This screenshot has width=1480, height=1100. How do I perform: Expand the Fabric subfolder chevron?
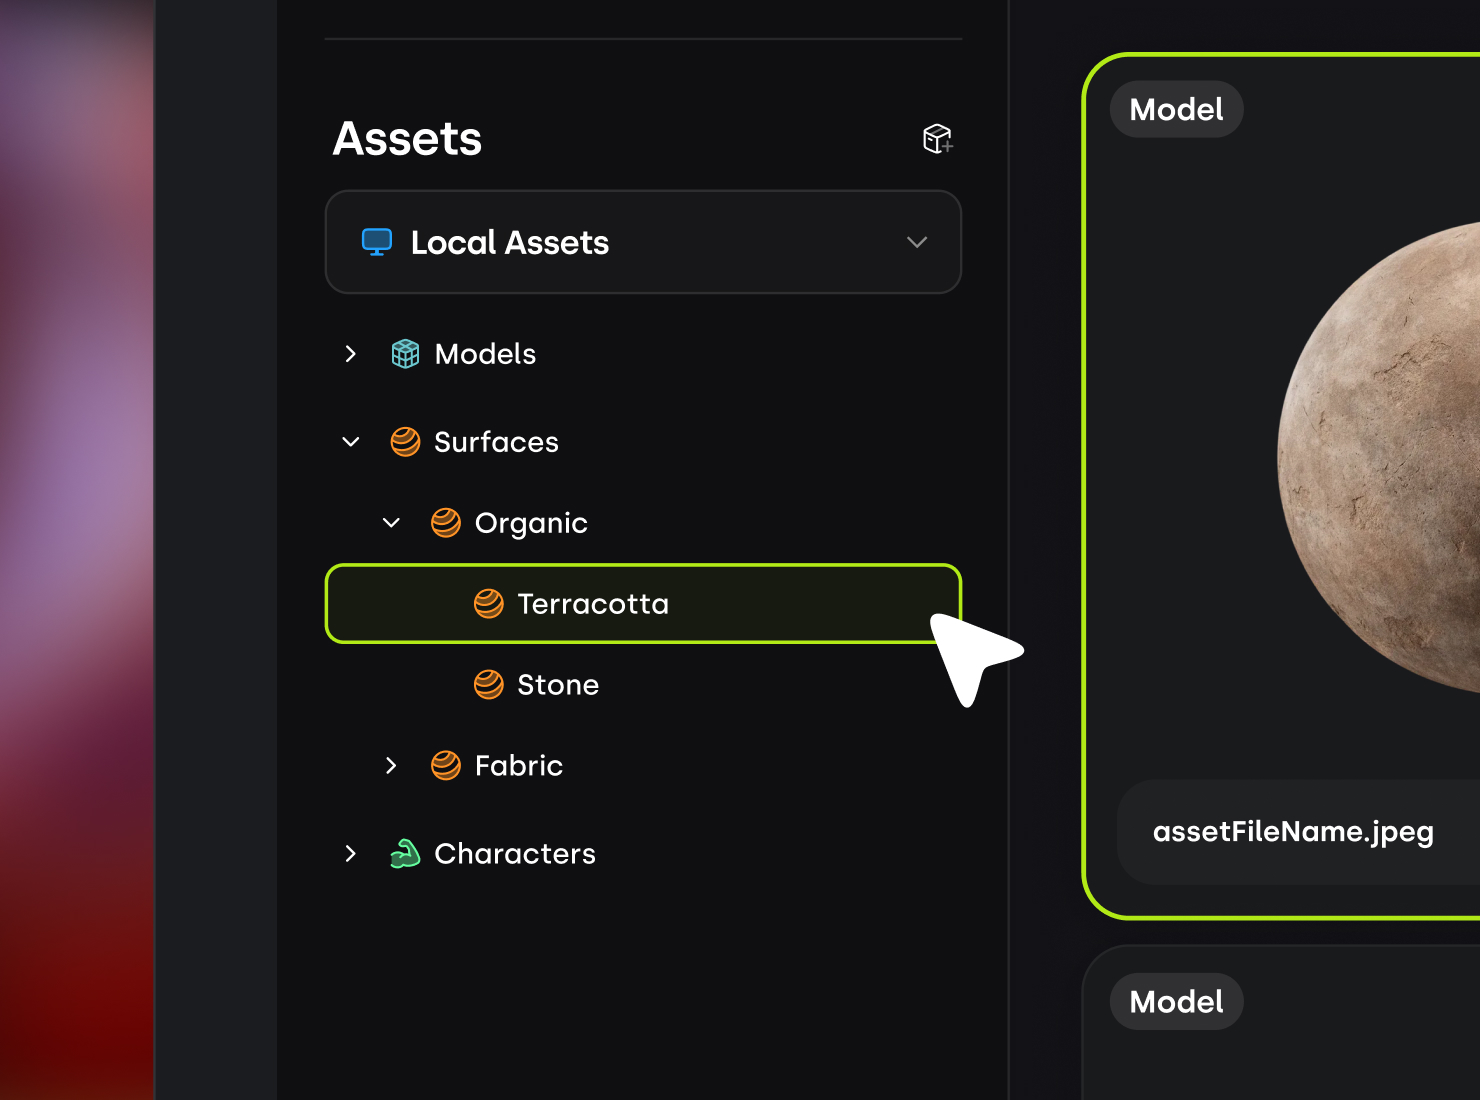tap(392, 766)
